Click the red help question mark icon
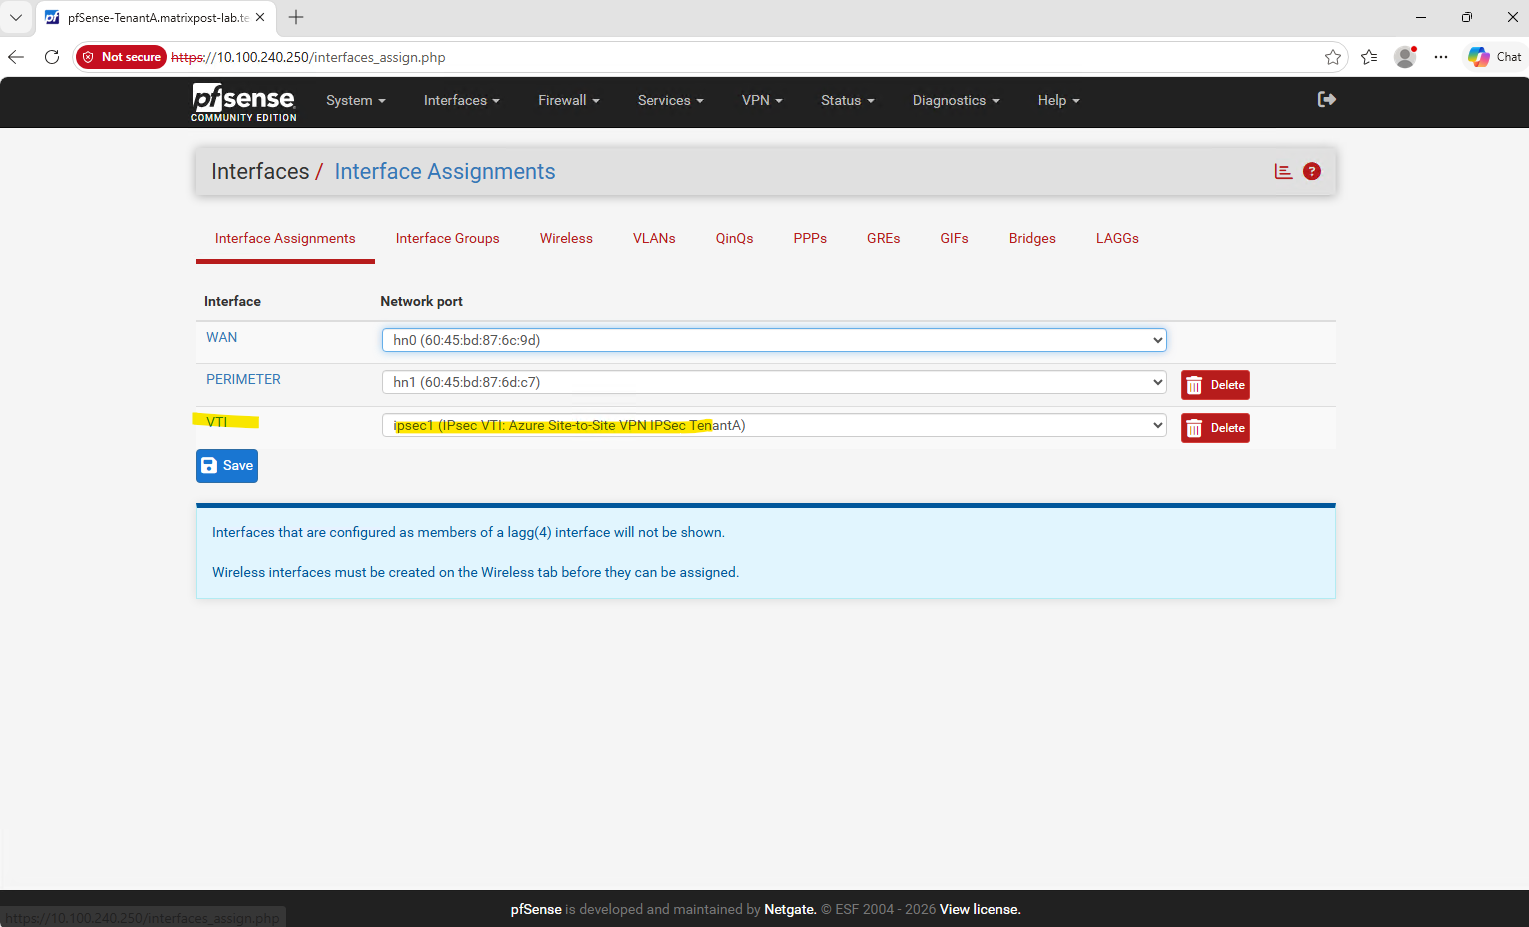Image resolution: width=1529 pixels, height=927 pixels. tap(1312, 171)
